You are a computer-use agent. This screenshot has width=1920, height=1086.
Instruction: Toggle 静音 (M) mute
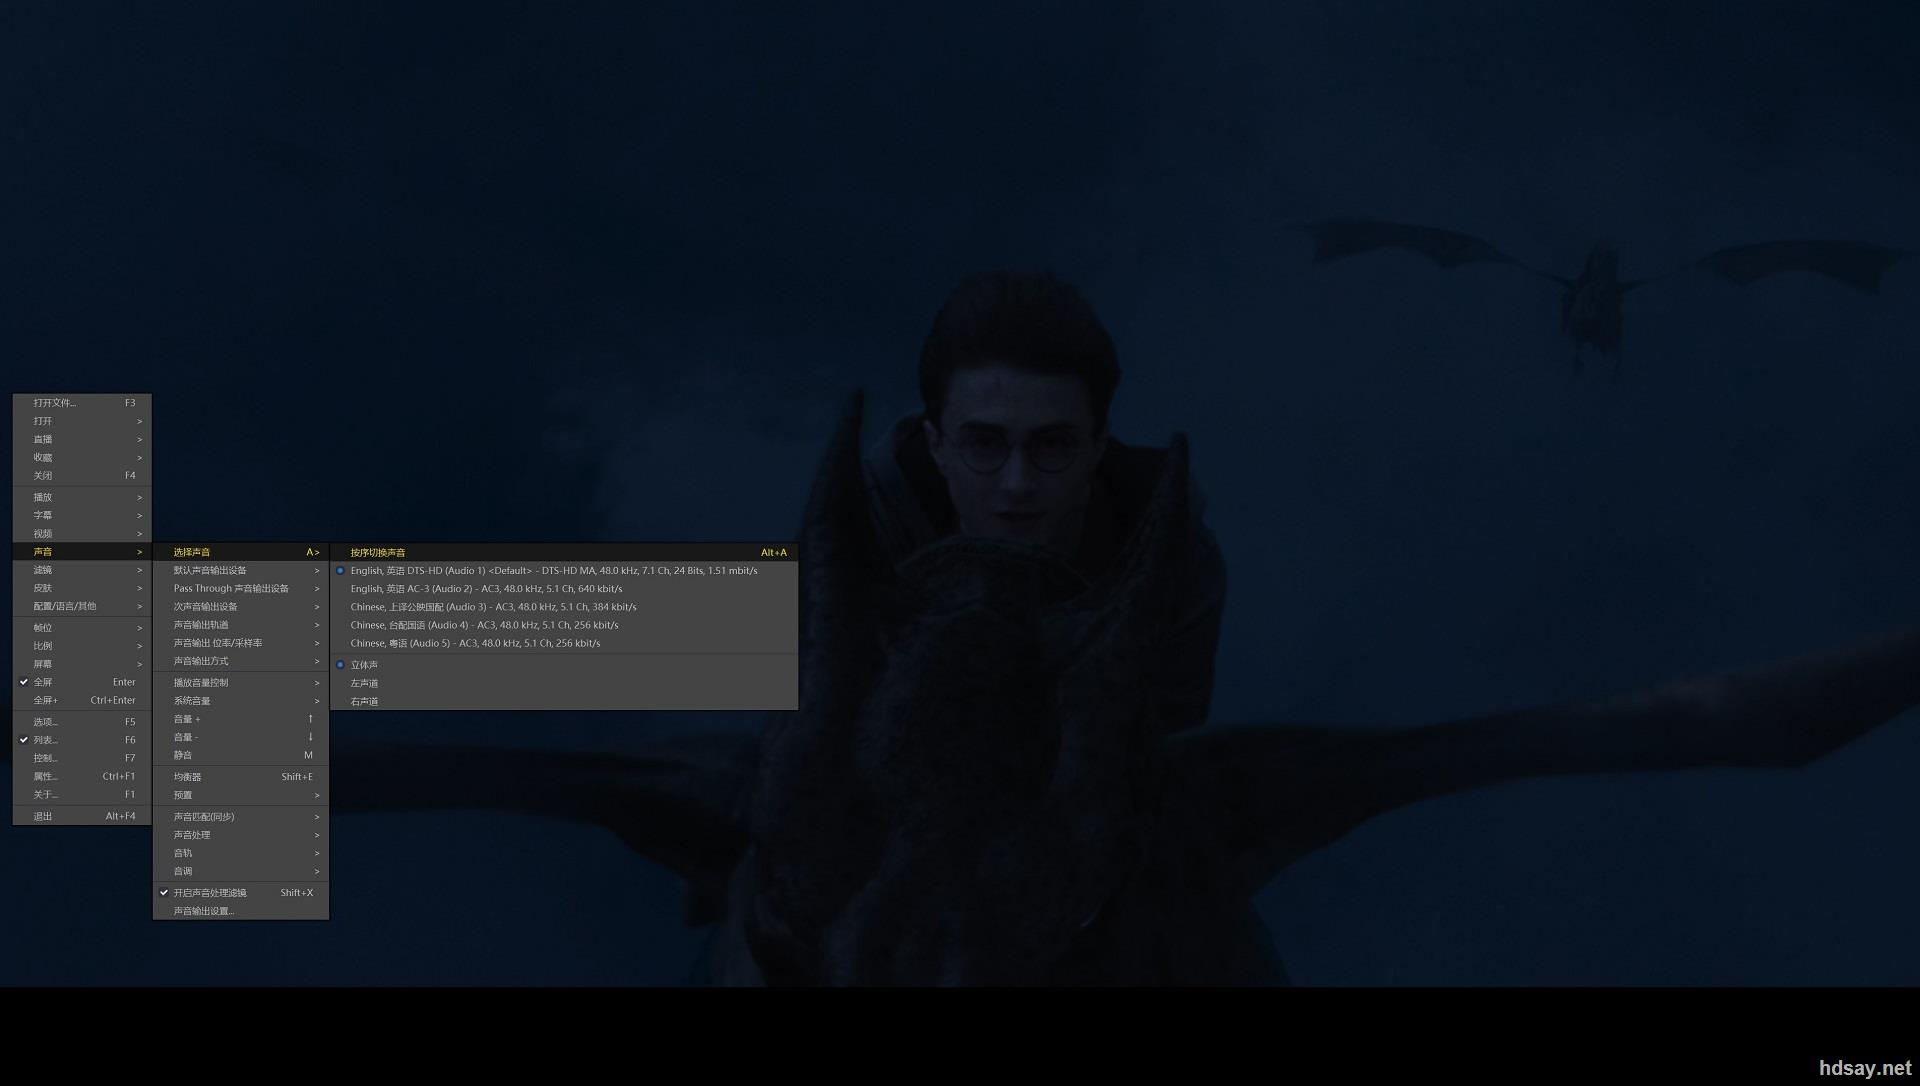click(241, 755)
